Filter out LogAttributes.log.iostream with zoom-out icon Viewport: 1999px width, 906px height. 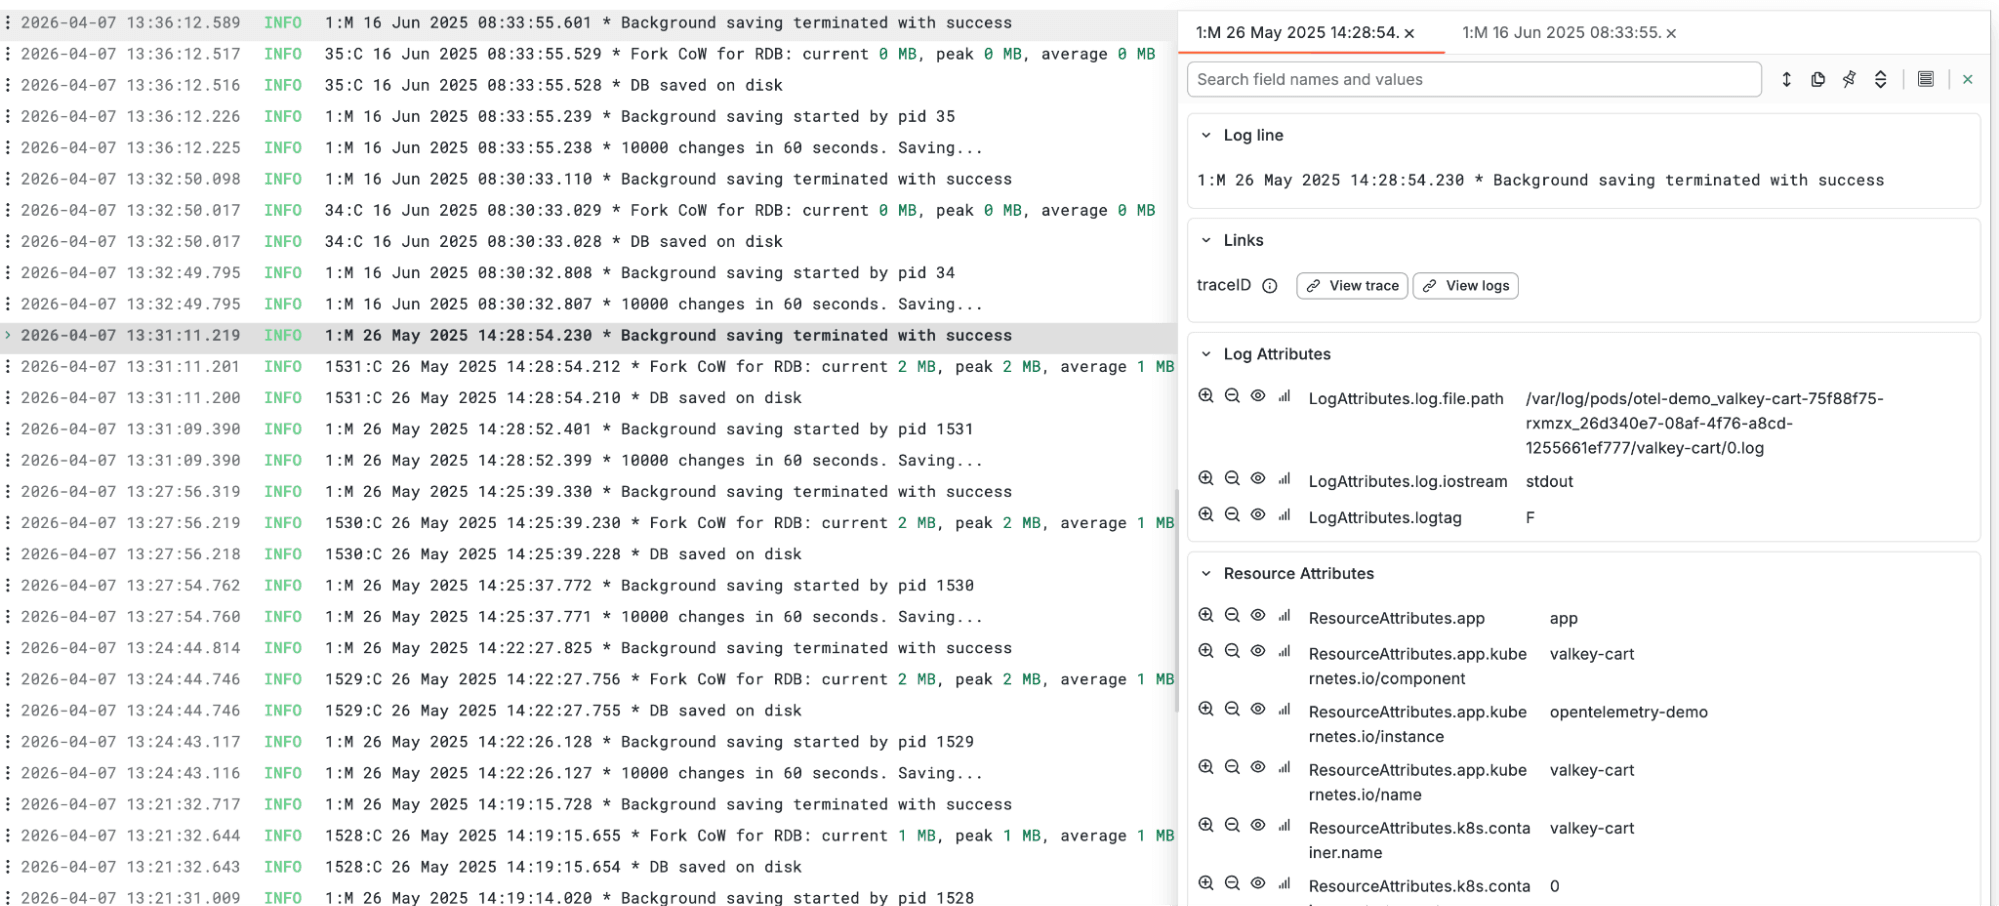(x=1232, y=479)
